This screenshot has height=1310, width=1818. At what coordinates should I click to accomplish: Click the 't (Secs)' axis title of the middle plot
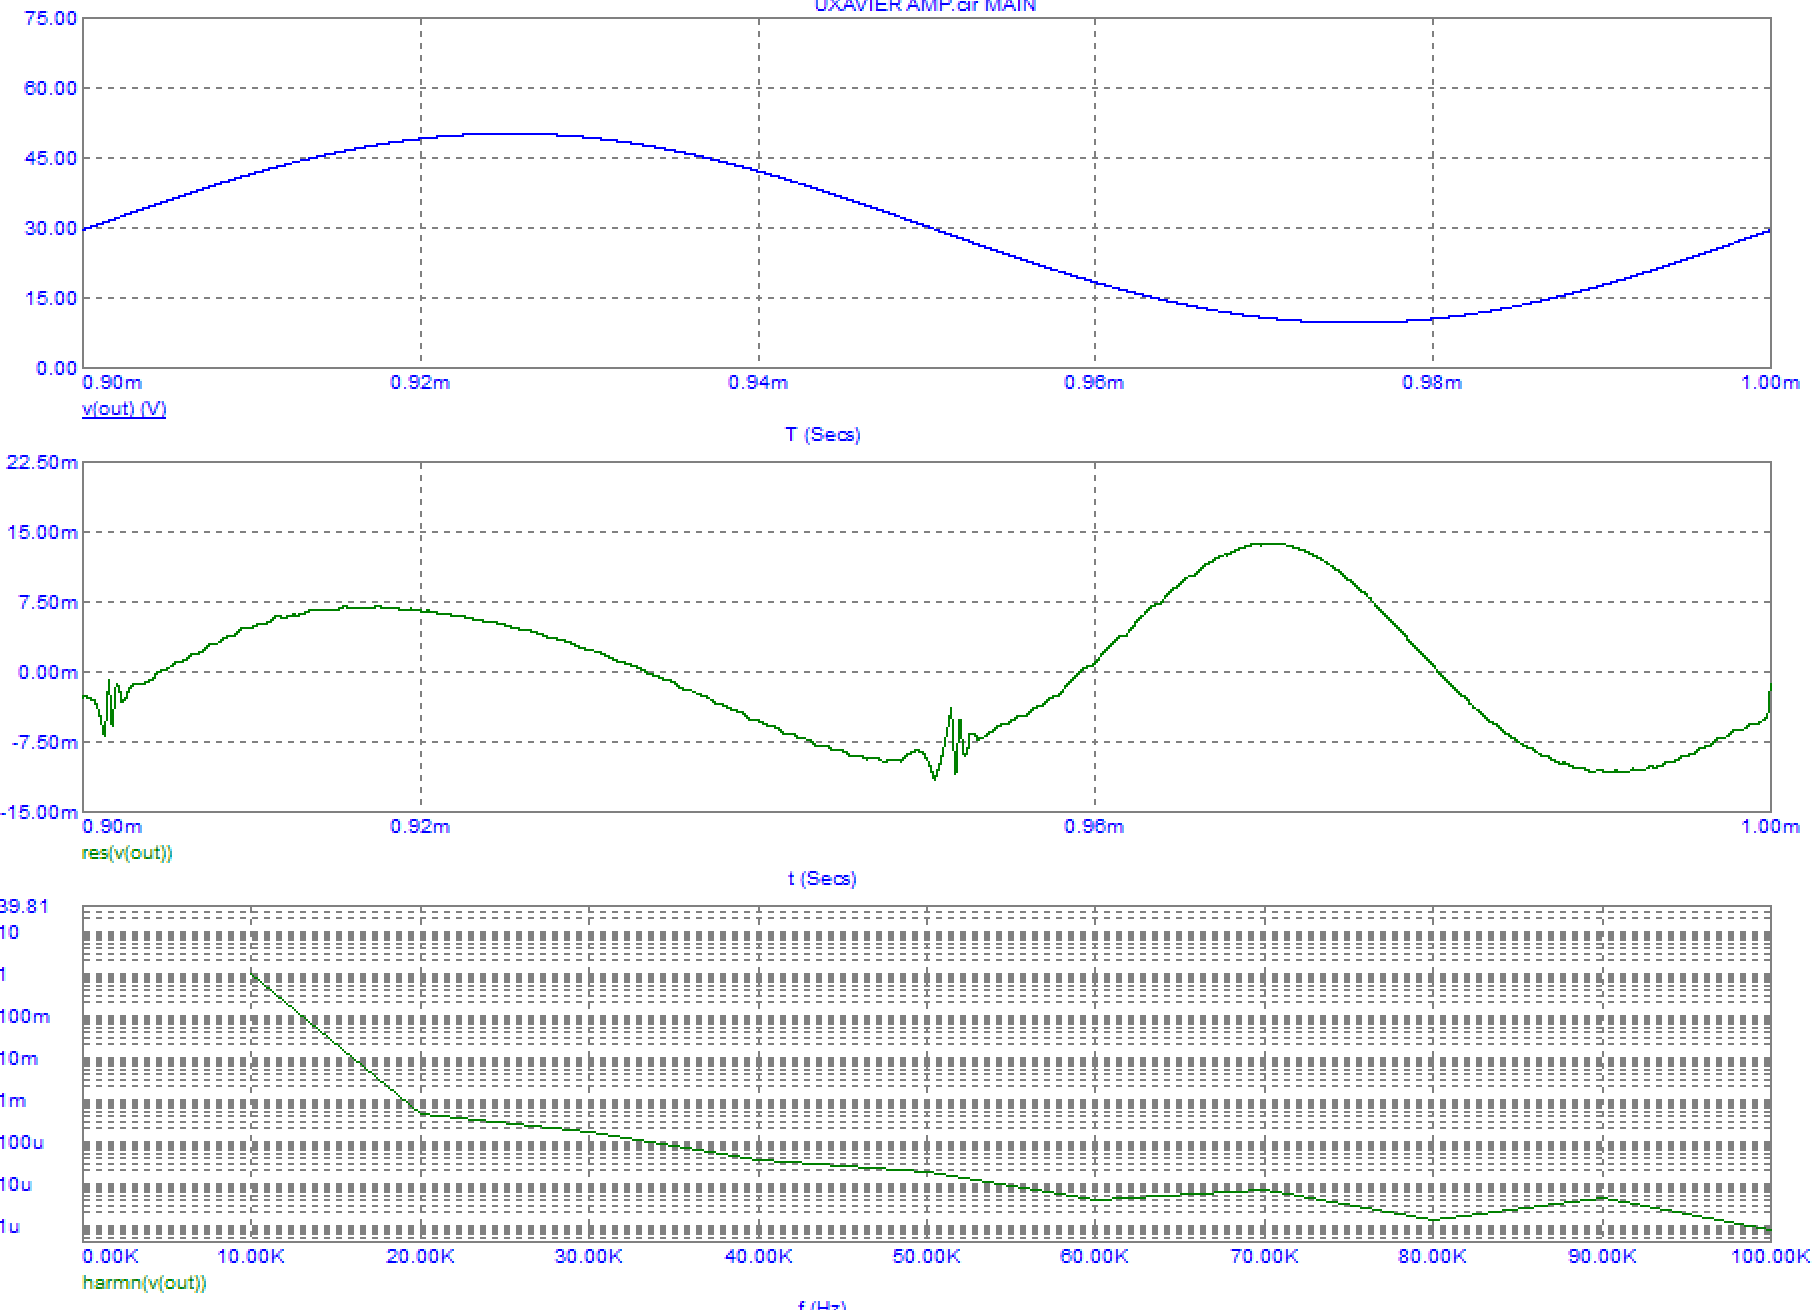tap(822, 879)
